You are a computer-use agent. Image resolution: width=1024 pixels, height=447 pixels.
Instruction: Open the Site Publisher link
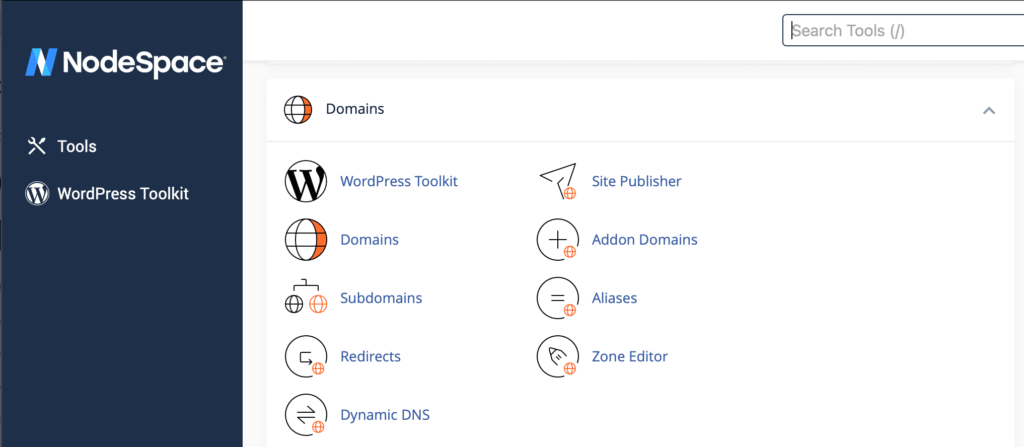(637, 181)
